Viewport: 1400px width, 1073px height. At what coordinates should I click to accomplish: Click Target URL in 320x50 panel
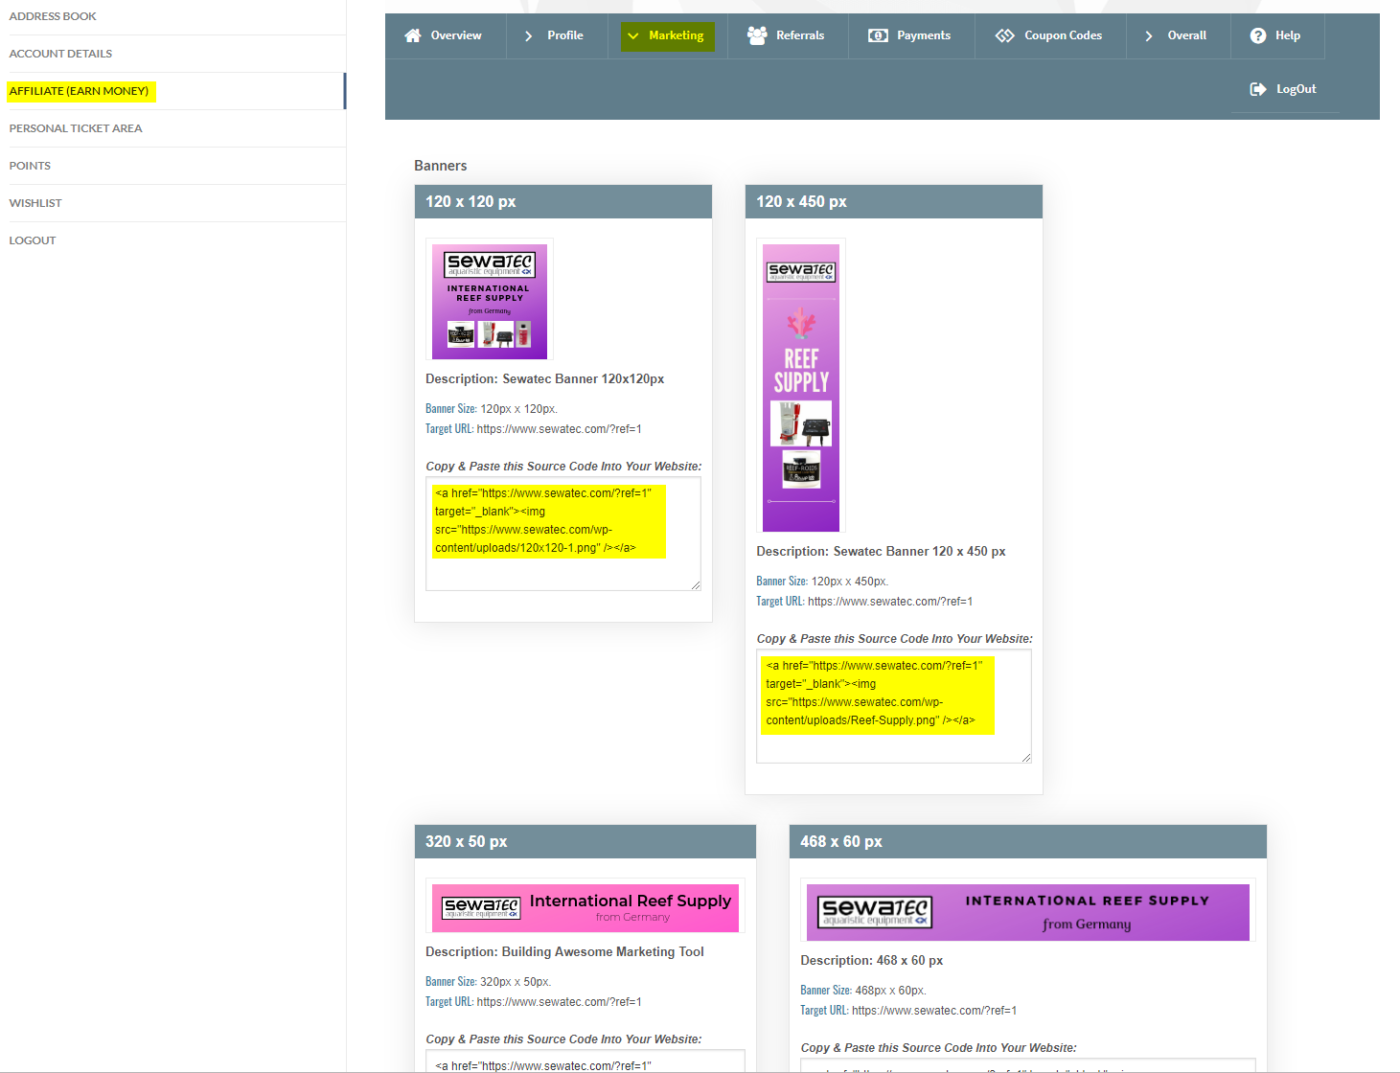(534, 1002)
